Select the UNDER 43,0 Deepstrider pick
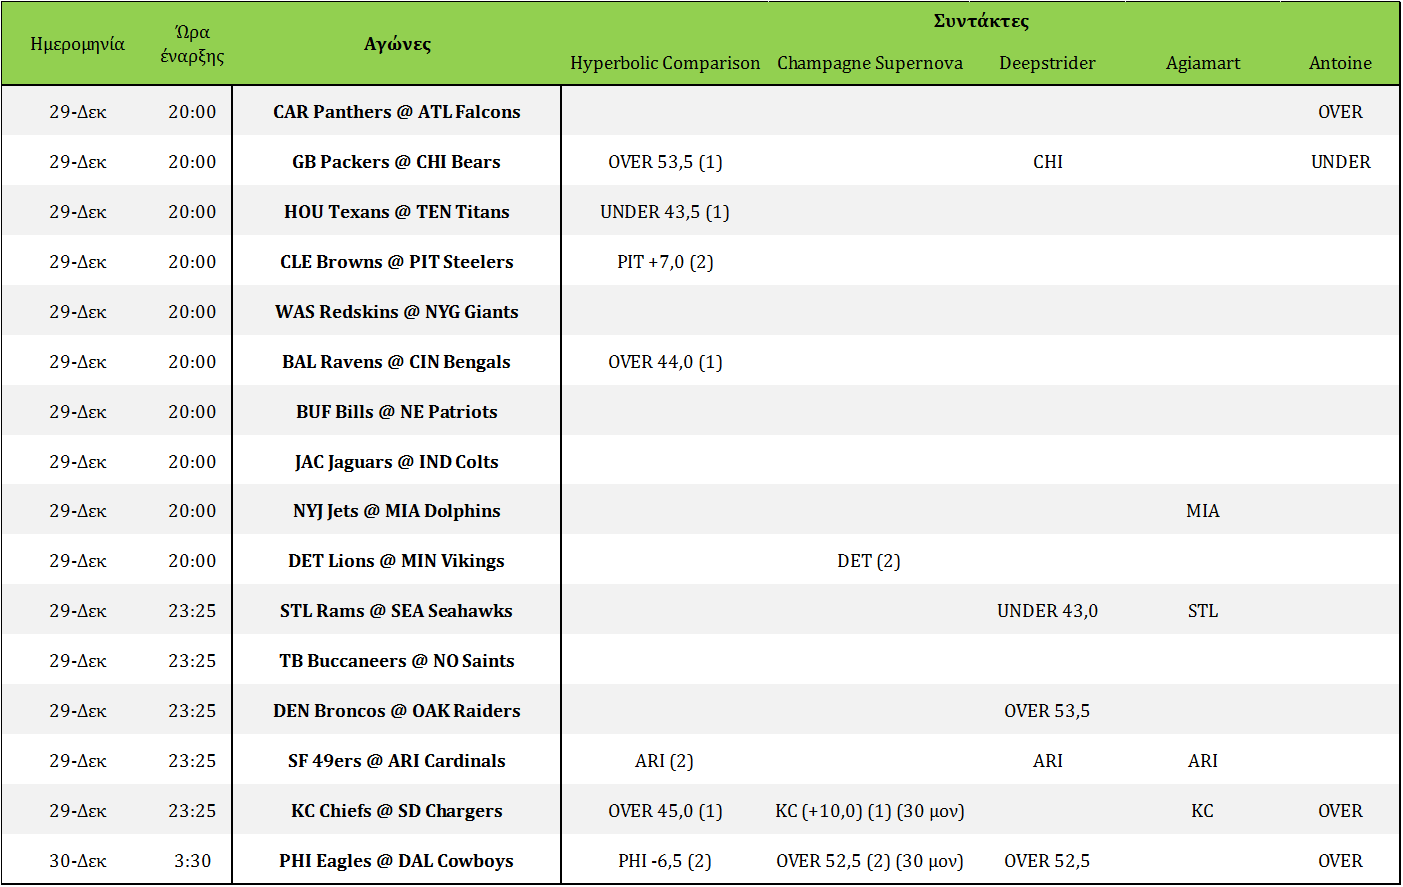This screenshot has height=887, width=1403. click(1047, 611)
